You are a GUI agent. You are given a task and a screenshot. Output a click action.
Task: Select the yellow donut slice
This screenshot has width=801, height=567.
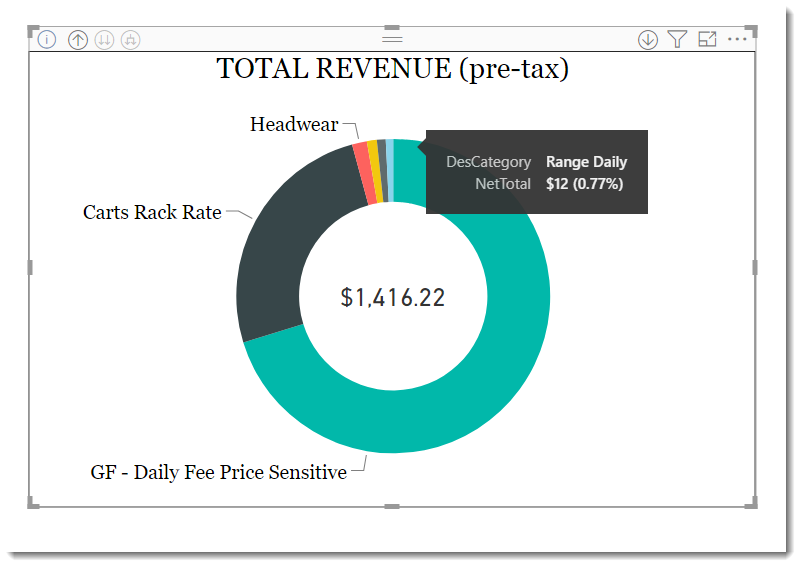point(376,171)
